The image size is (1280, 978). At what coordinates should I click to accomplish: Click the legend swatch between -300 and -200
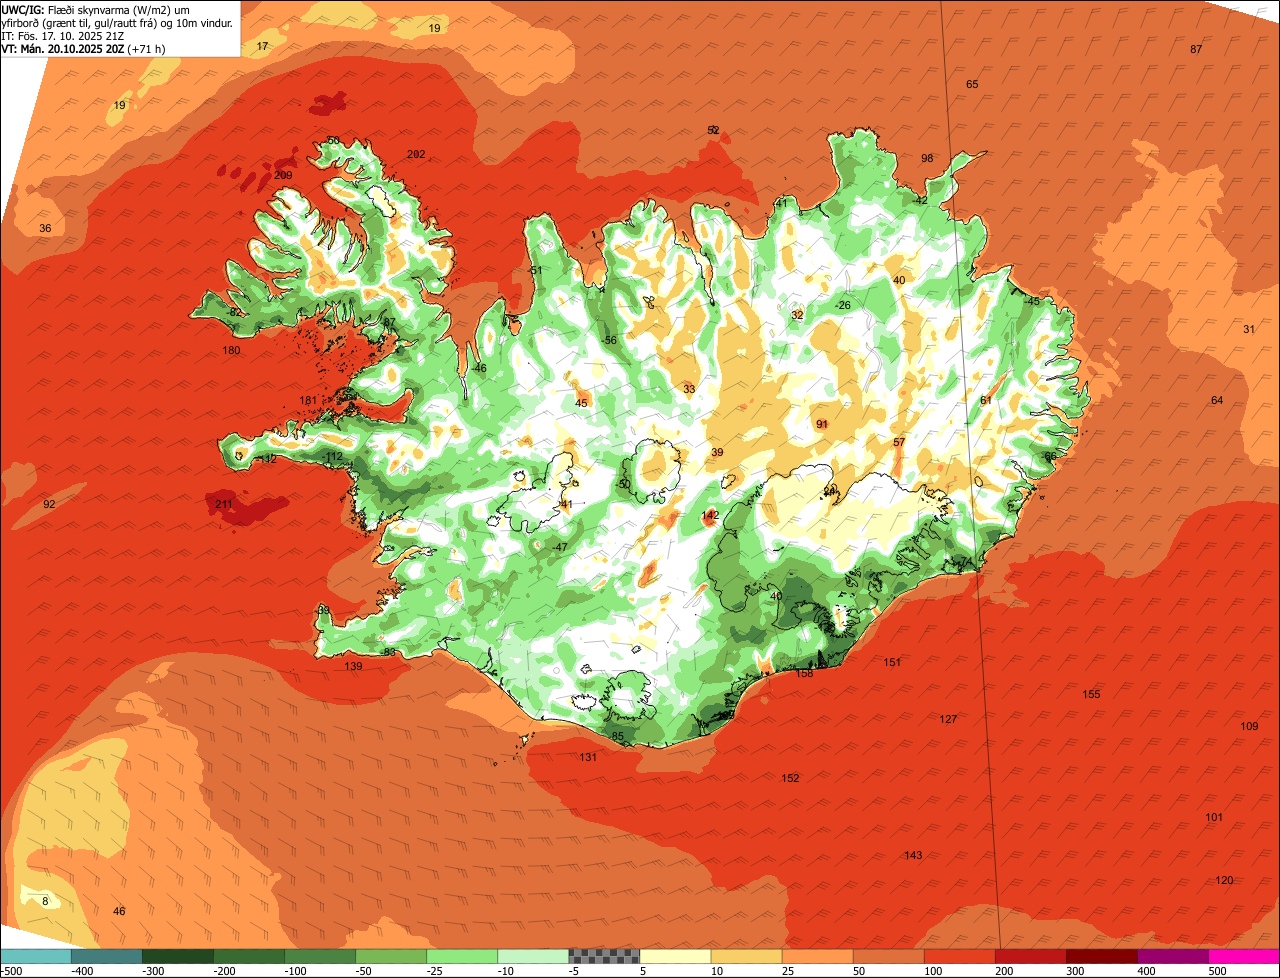click(x=178, y=956)
